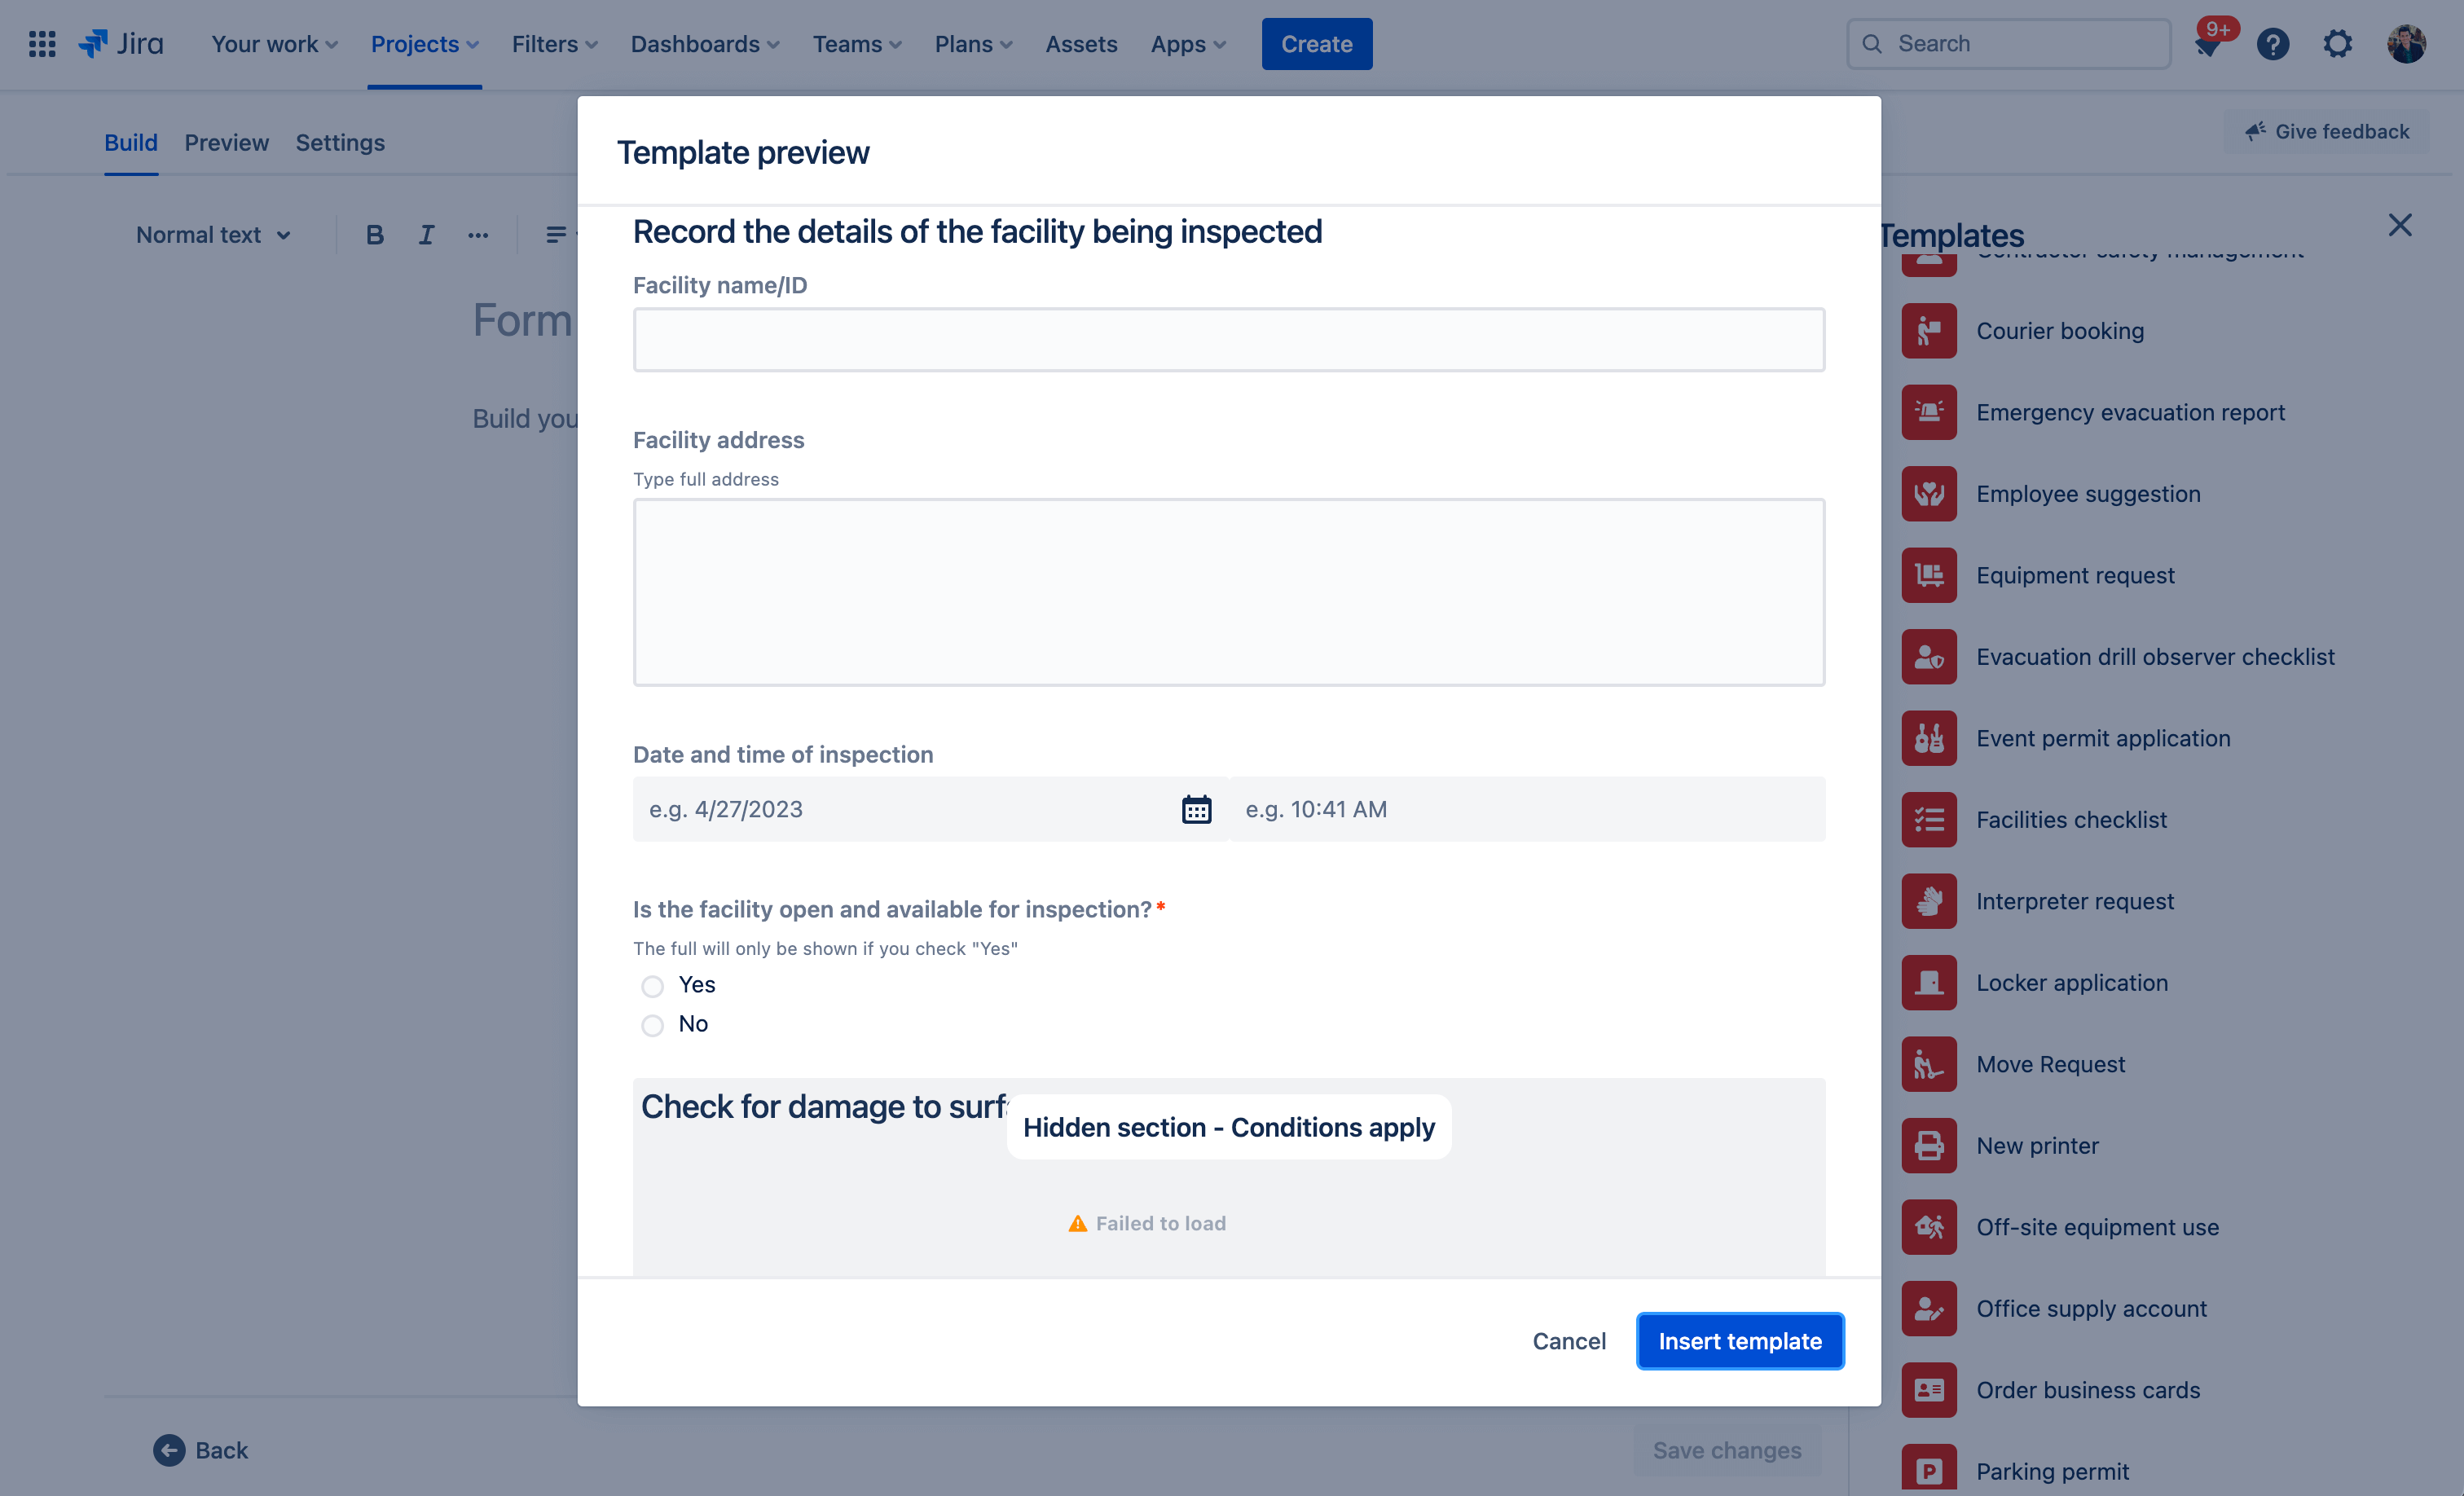Click the Build tab

pyautogui.click(x=130, y=141)
